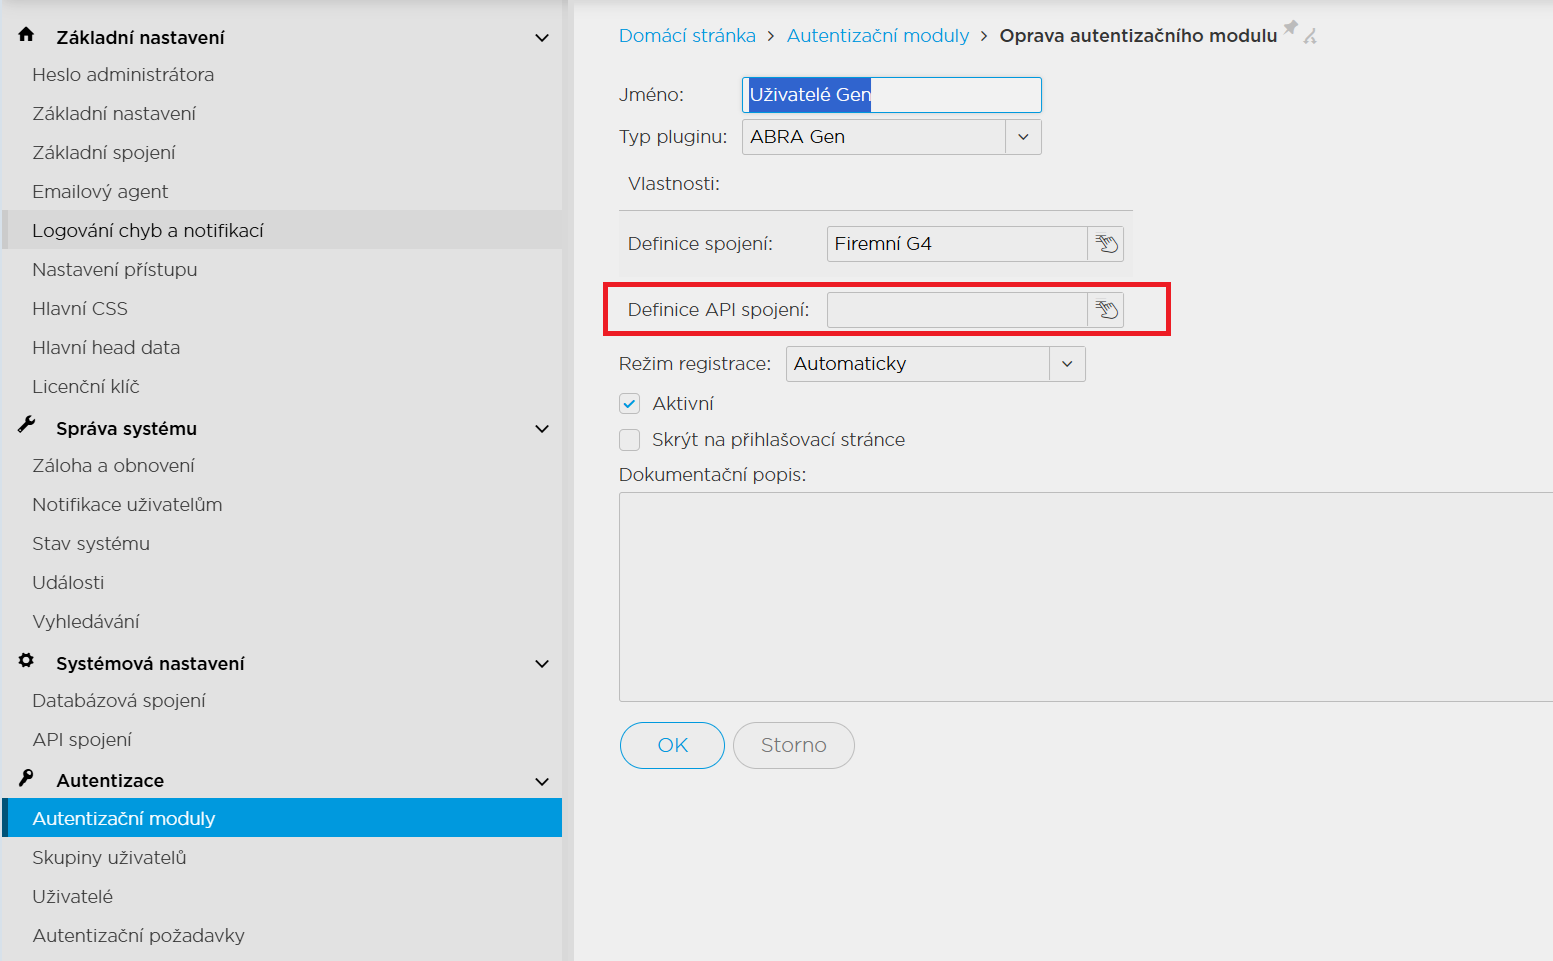Viewport: 1553px width, 961px height.
Task: Click the key icon next to Autentizace
Action: coord(27,778)
